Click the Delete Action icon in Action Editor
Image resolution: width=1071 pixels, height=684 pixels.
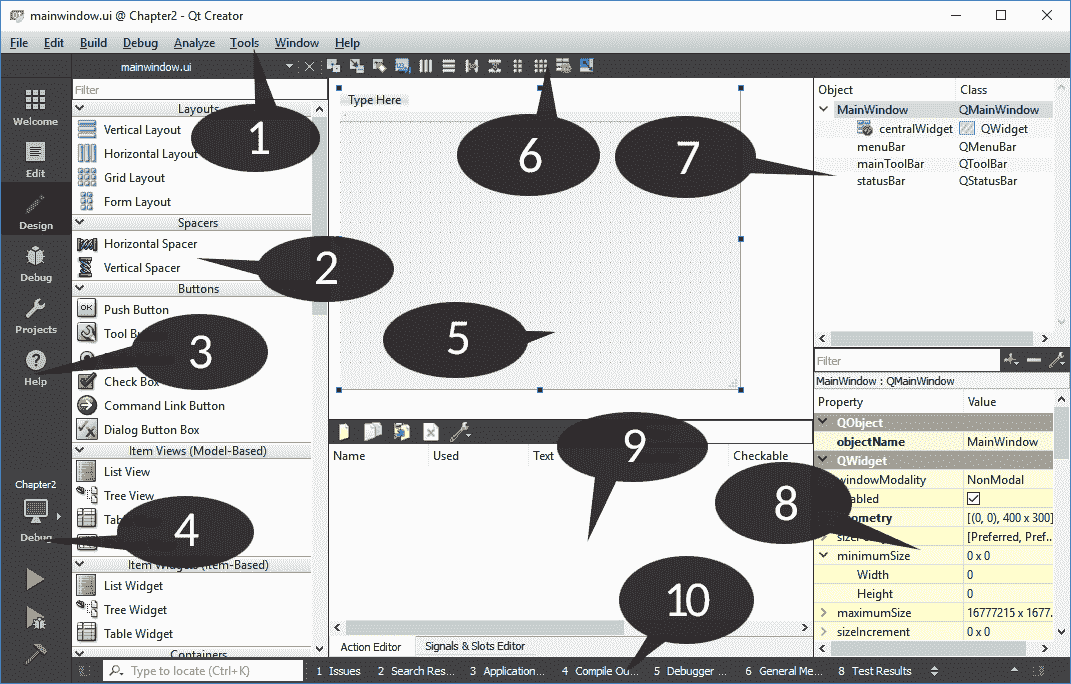point(430,431)
